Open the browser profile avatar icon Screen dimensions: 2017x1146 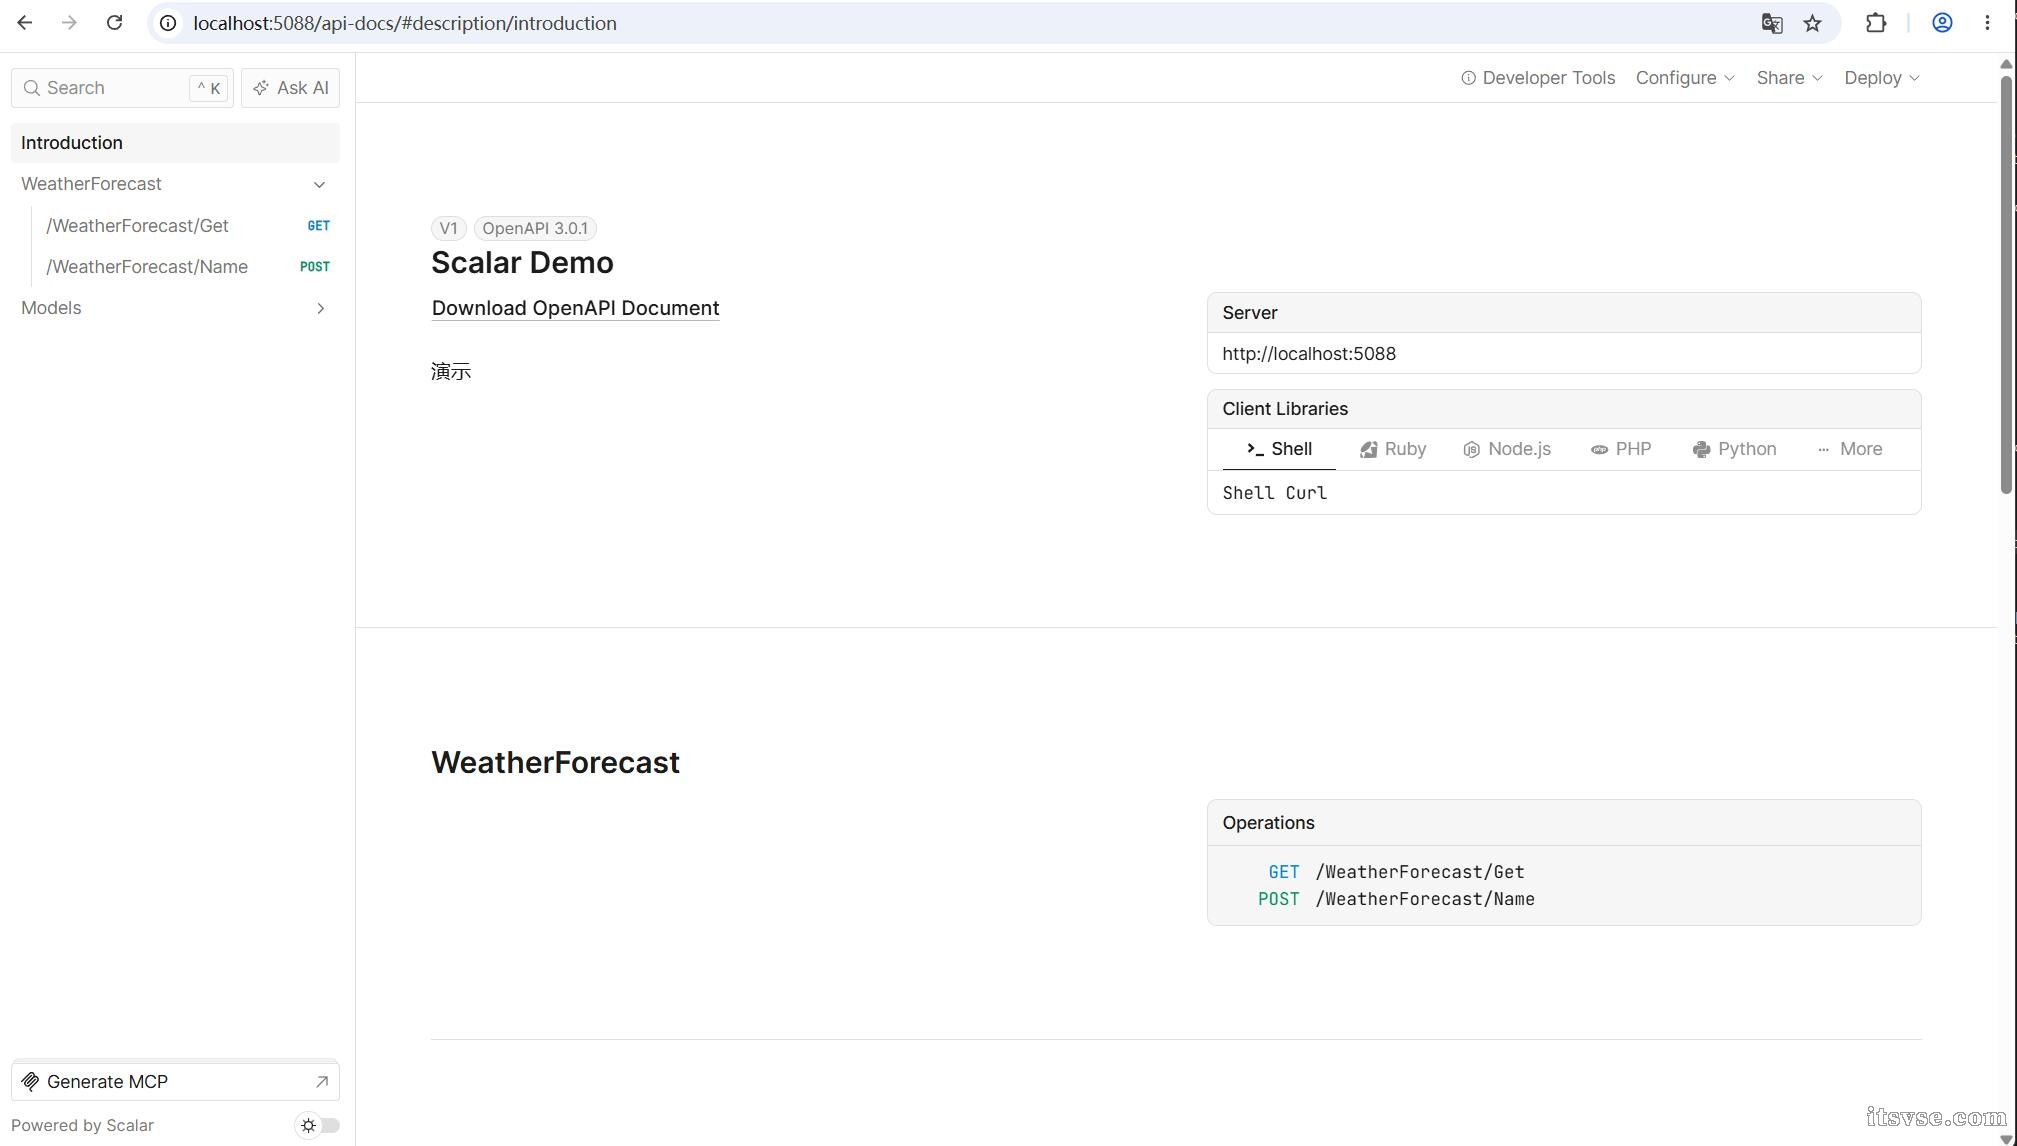1942,23
